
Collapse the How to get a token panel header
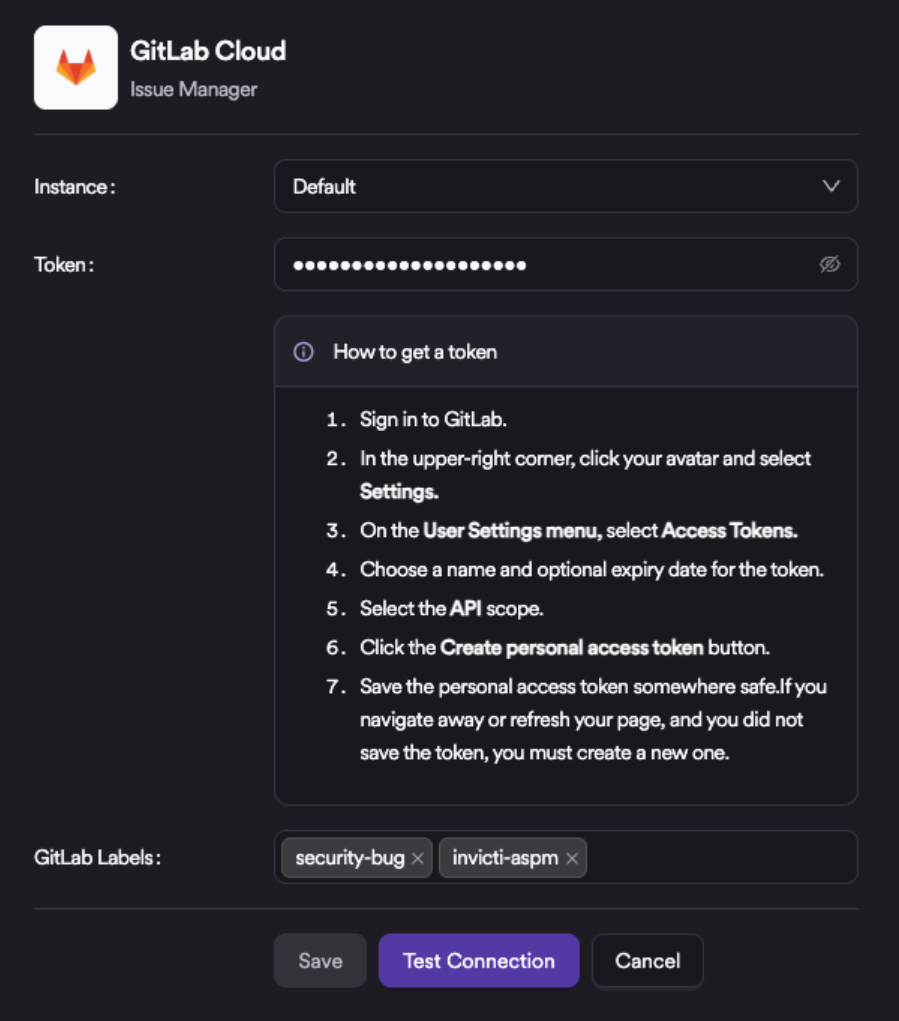pyautogui.click(x=565, y=352)
